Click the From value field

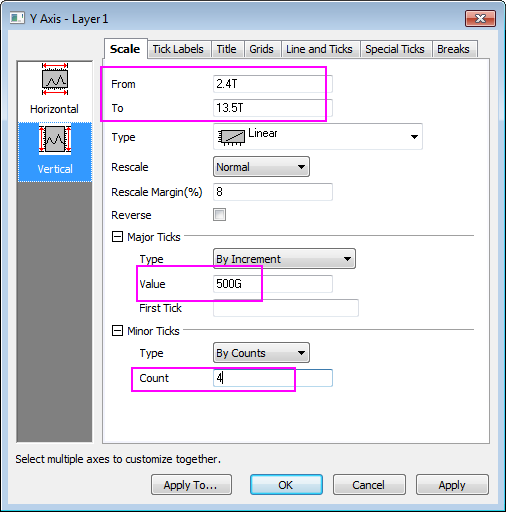[x=273, y=84]
